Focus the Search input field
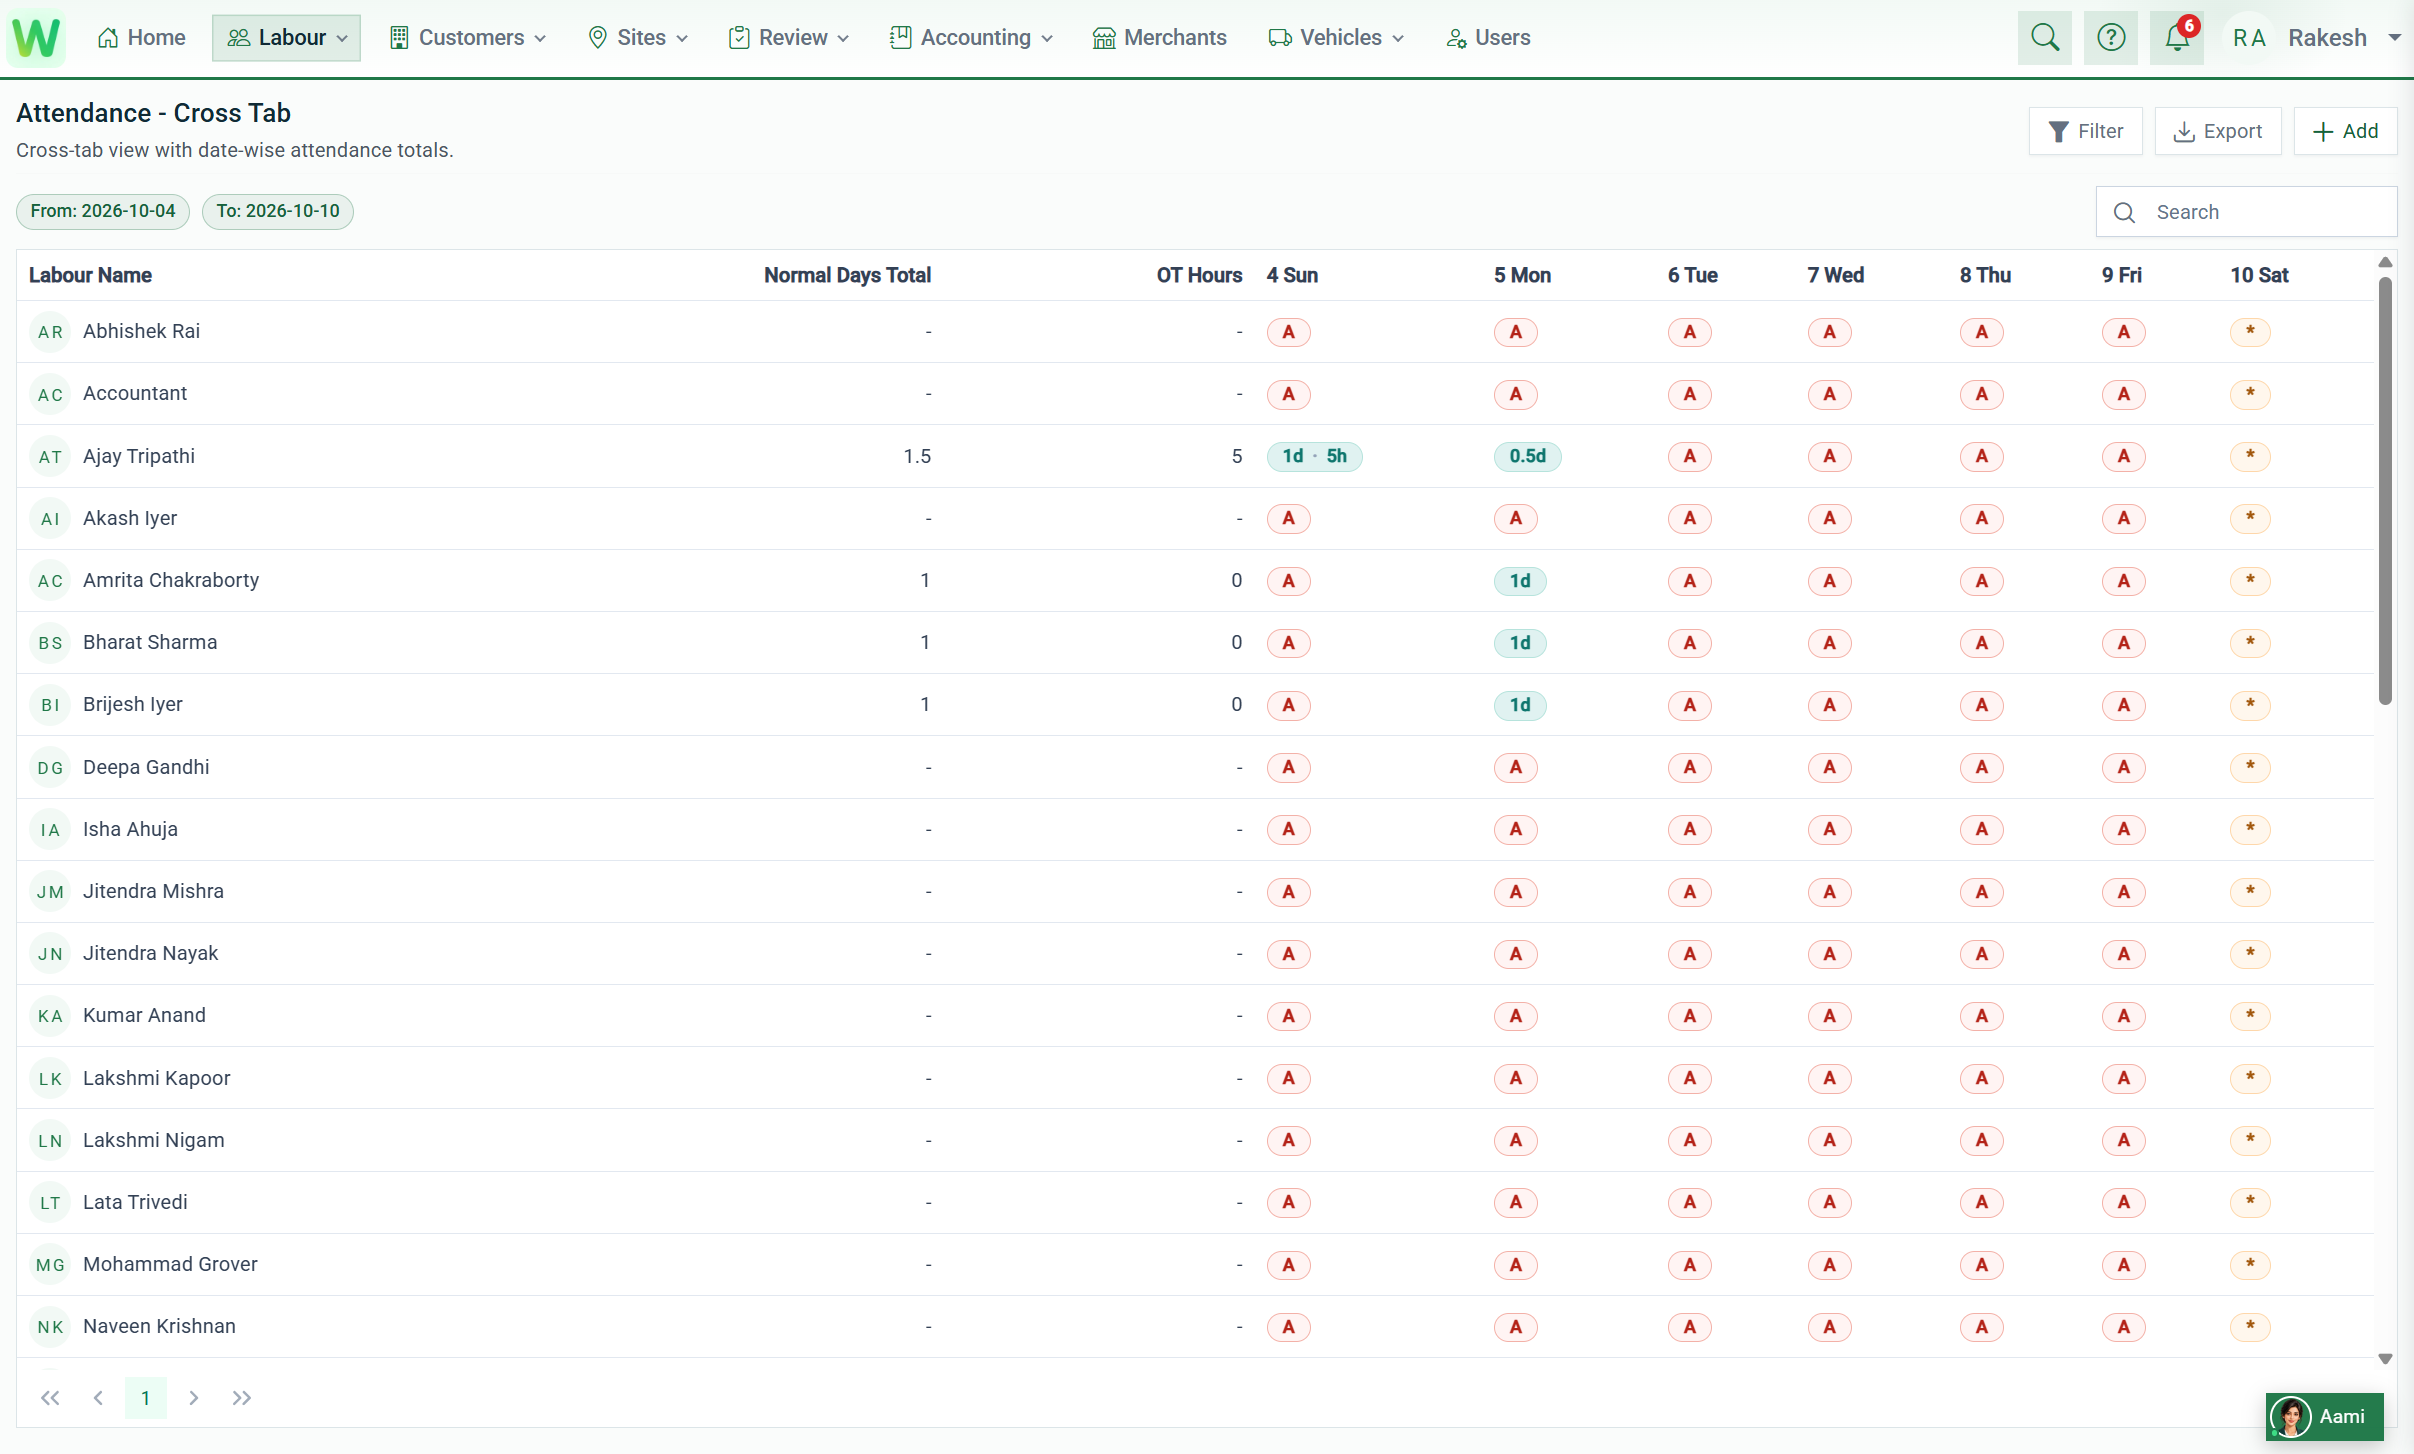2414x1454 pixels. pos(2246,212)
